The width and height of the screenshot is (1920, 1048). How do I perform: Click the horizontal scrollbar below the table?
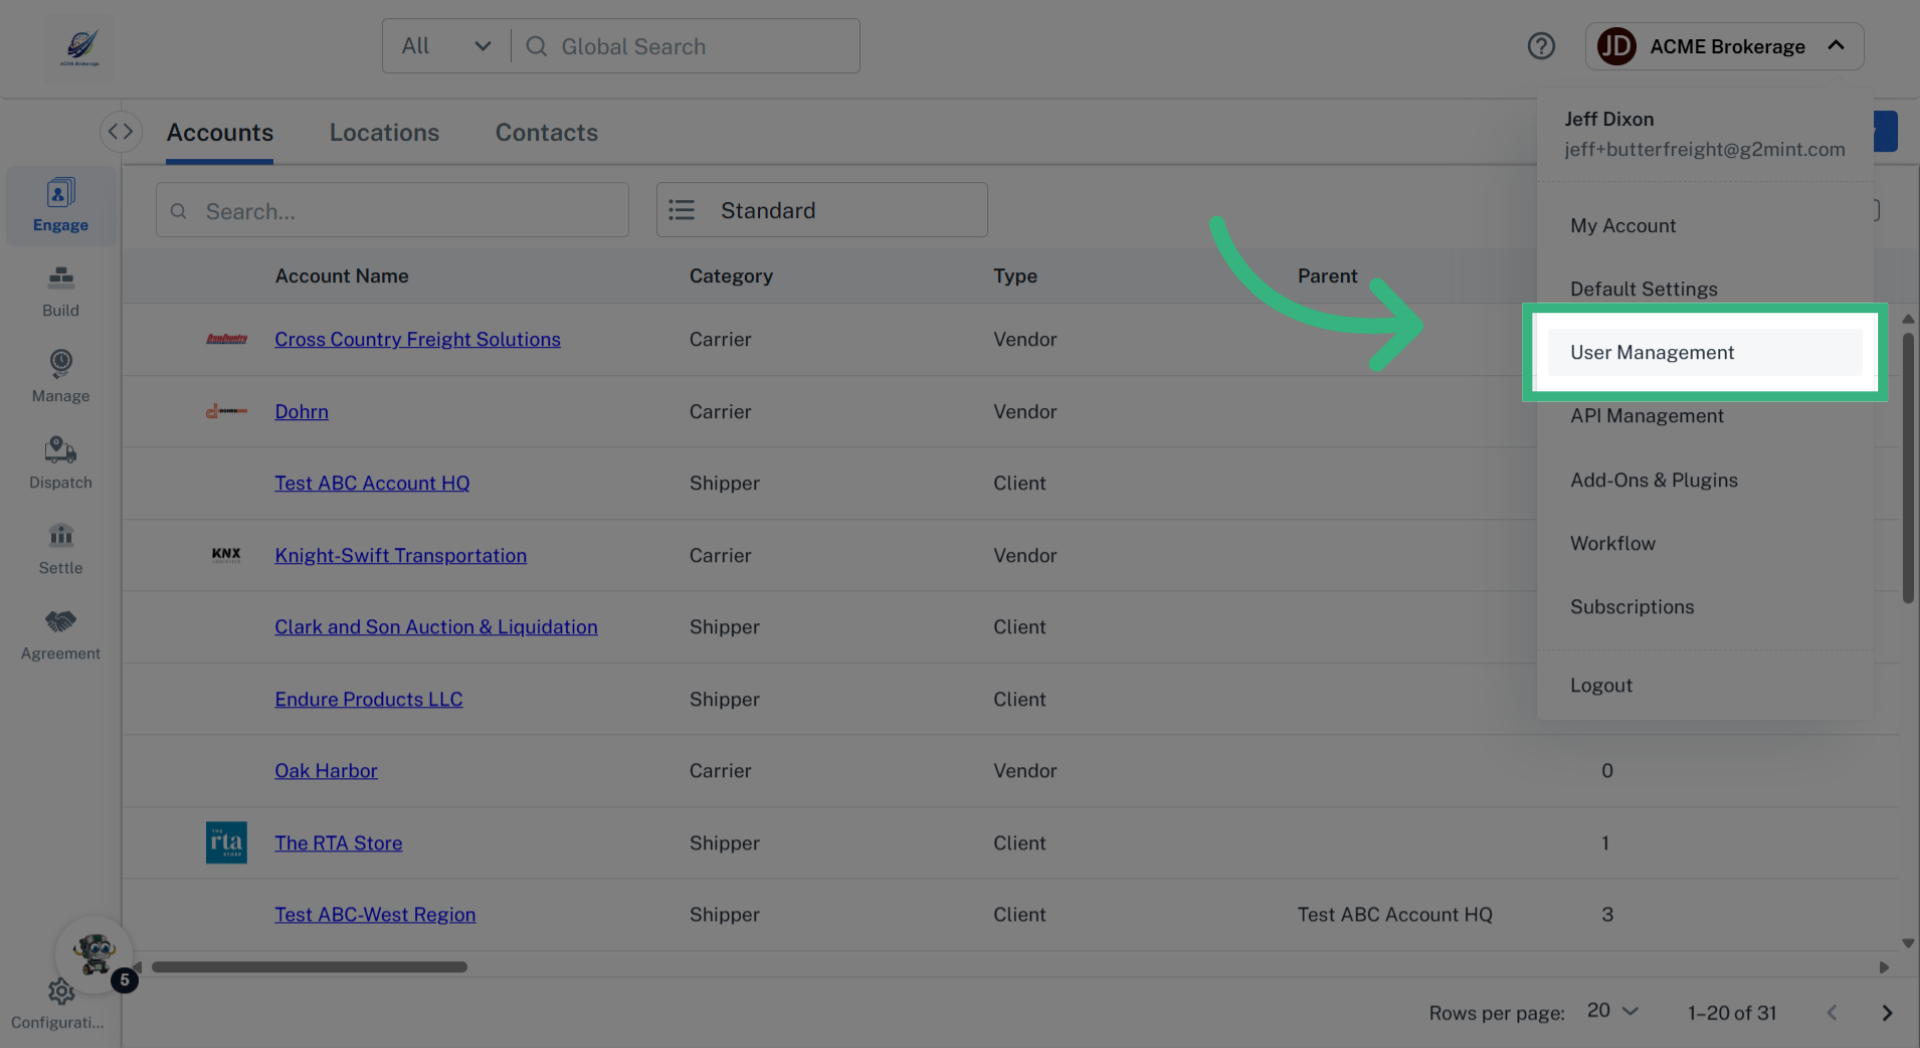coord(308,966)
